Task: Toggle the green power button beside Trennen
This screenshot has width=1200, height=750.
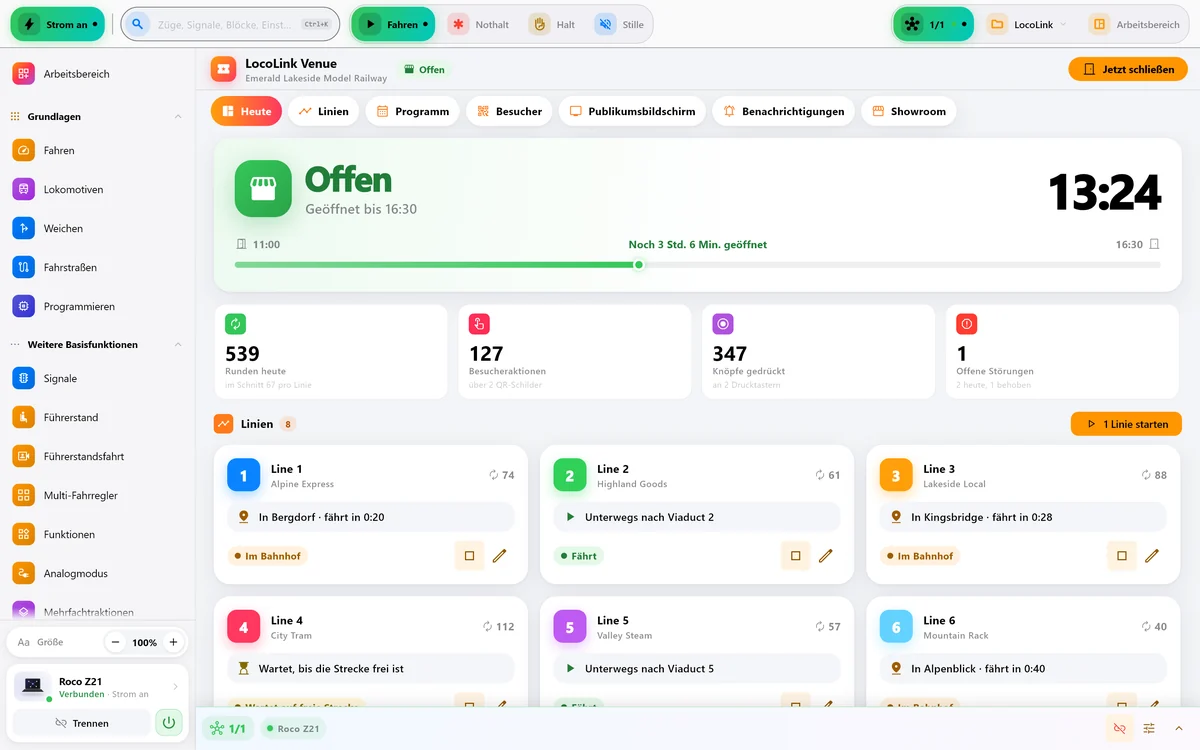Action: point(169,723)
